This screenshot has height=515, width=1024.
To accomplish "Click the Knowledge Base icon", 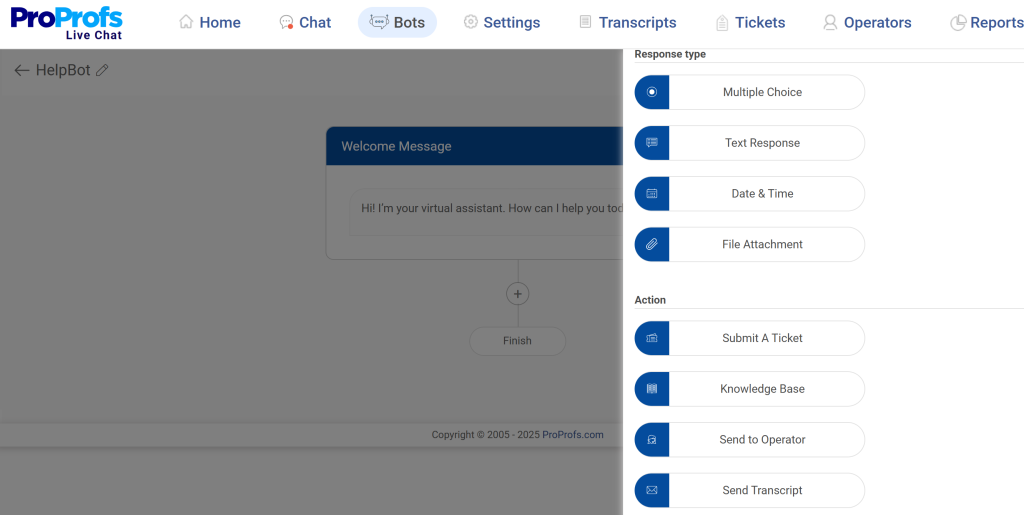I will pos(652,389).
